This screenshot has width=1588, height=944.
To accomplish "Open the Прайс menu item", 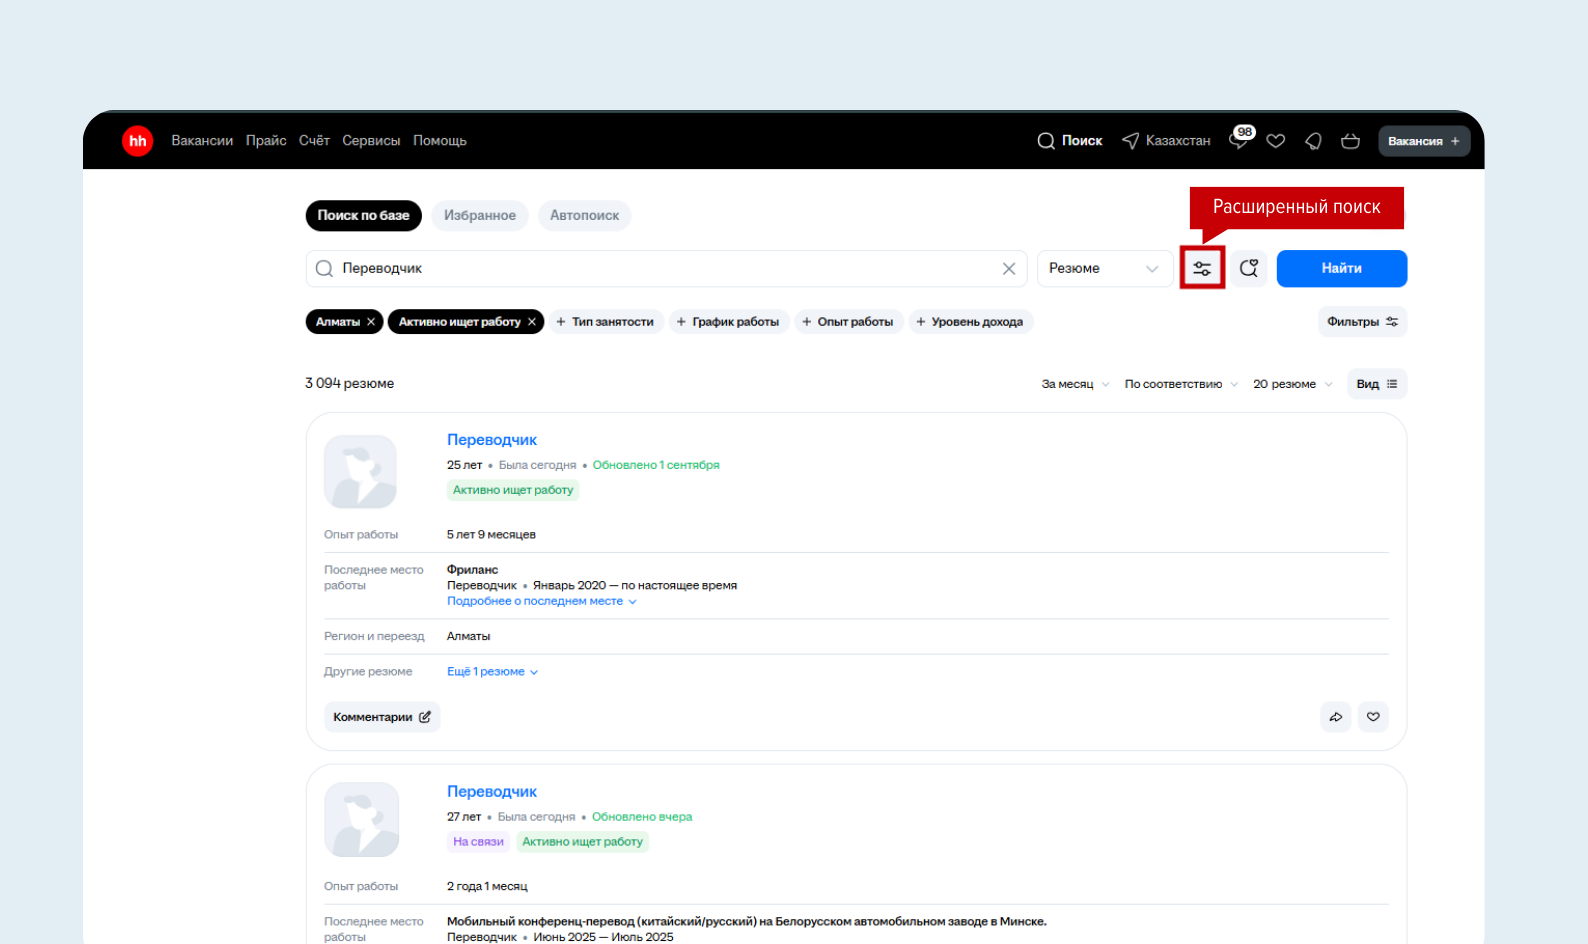I will pyautogui.click(x=266, y=141).
